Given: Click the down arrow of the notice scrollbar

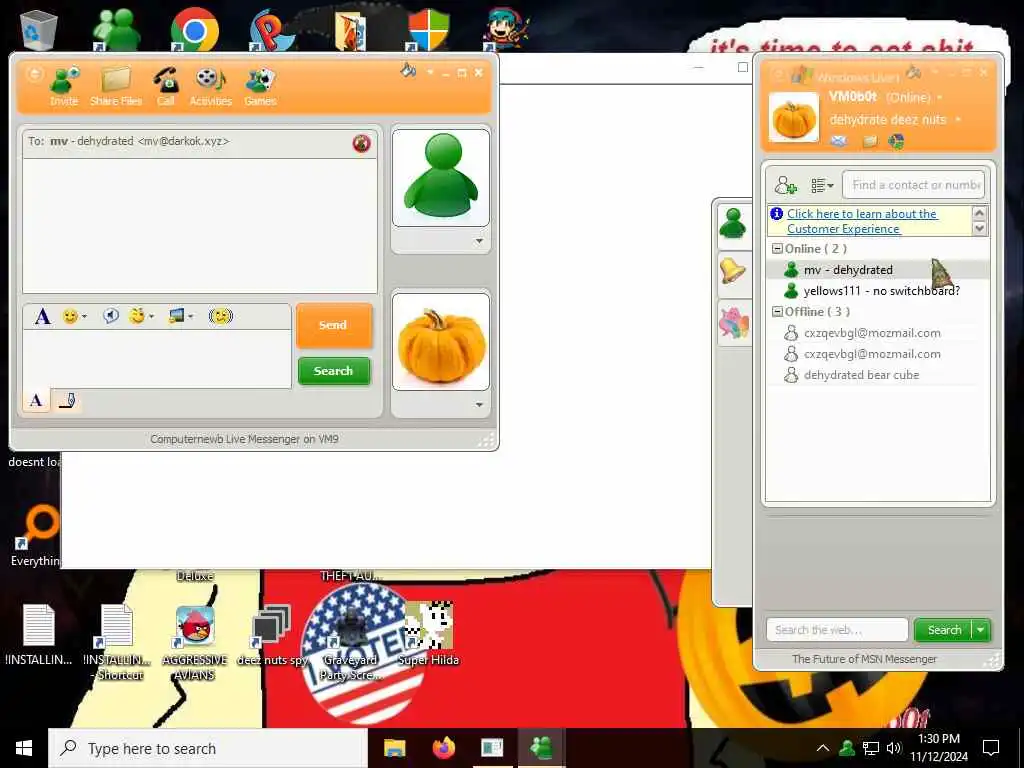Looking at the screenshot, I should (979, 229).
